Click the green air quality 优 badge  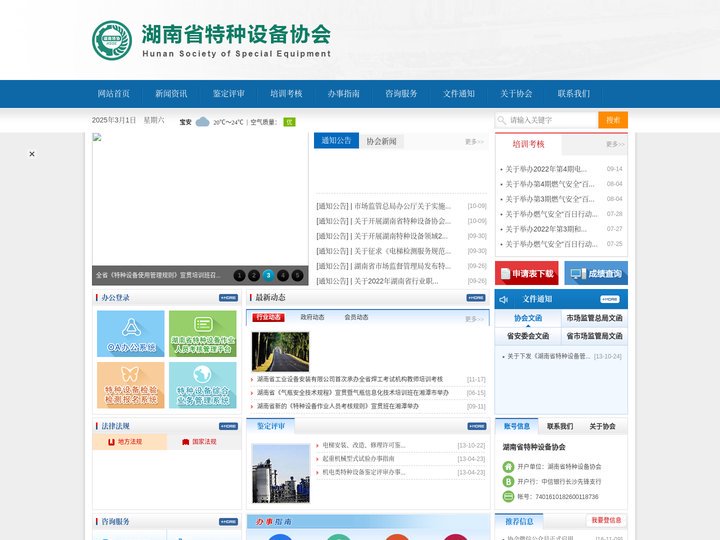(x=289, y=122)
